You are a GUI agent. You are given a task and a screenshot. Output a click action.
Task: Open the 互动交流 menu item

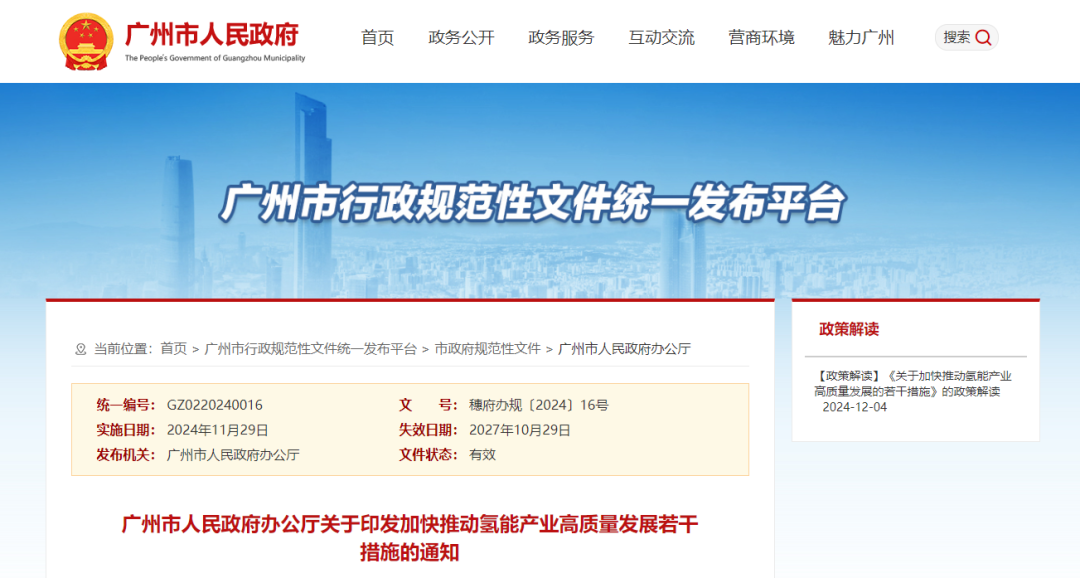pyautogui.click(x=661, y=38)
